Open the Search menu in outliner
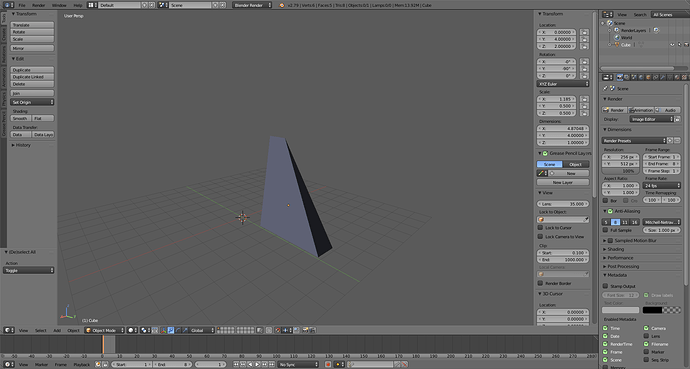Image resolution: width=690 pixels, height=369 pixels. 640,15
